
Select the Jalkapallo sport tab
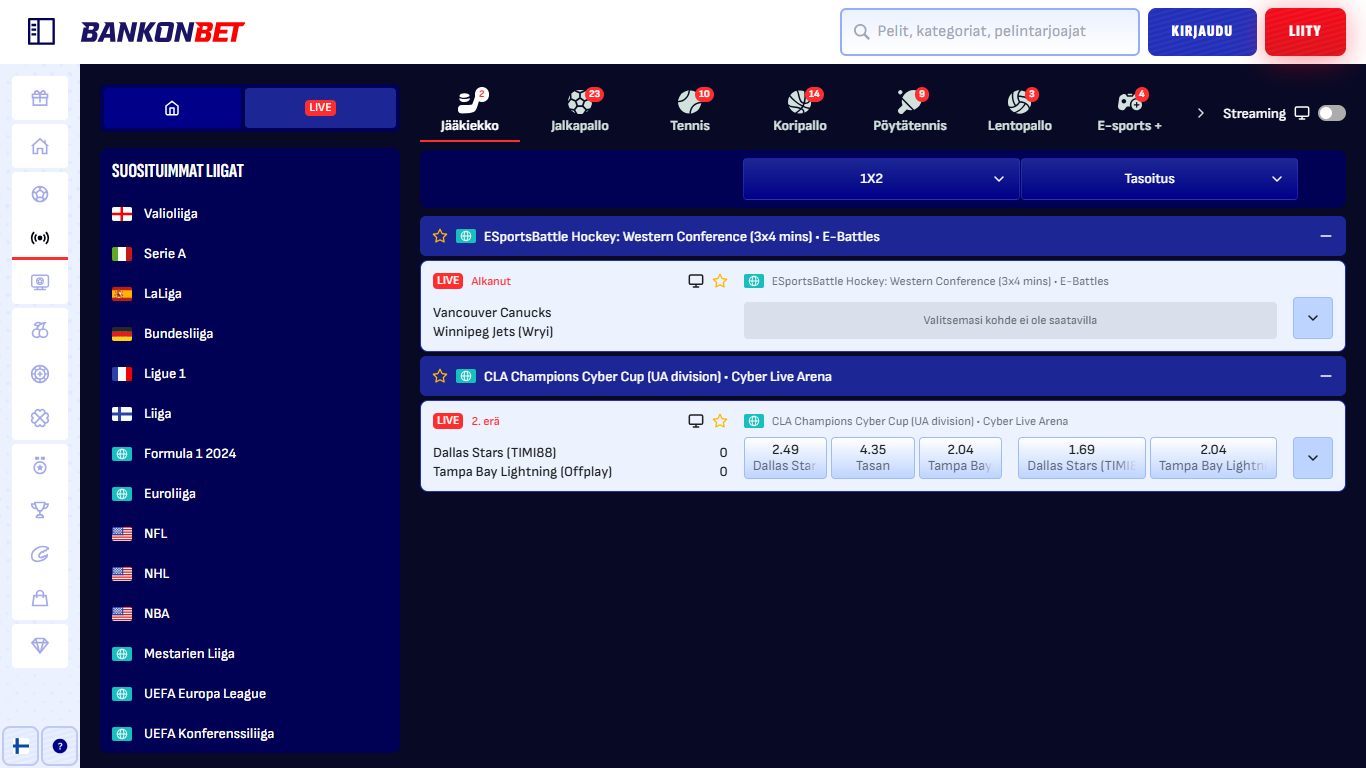[x=580, y=111]
